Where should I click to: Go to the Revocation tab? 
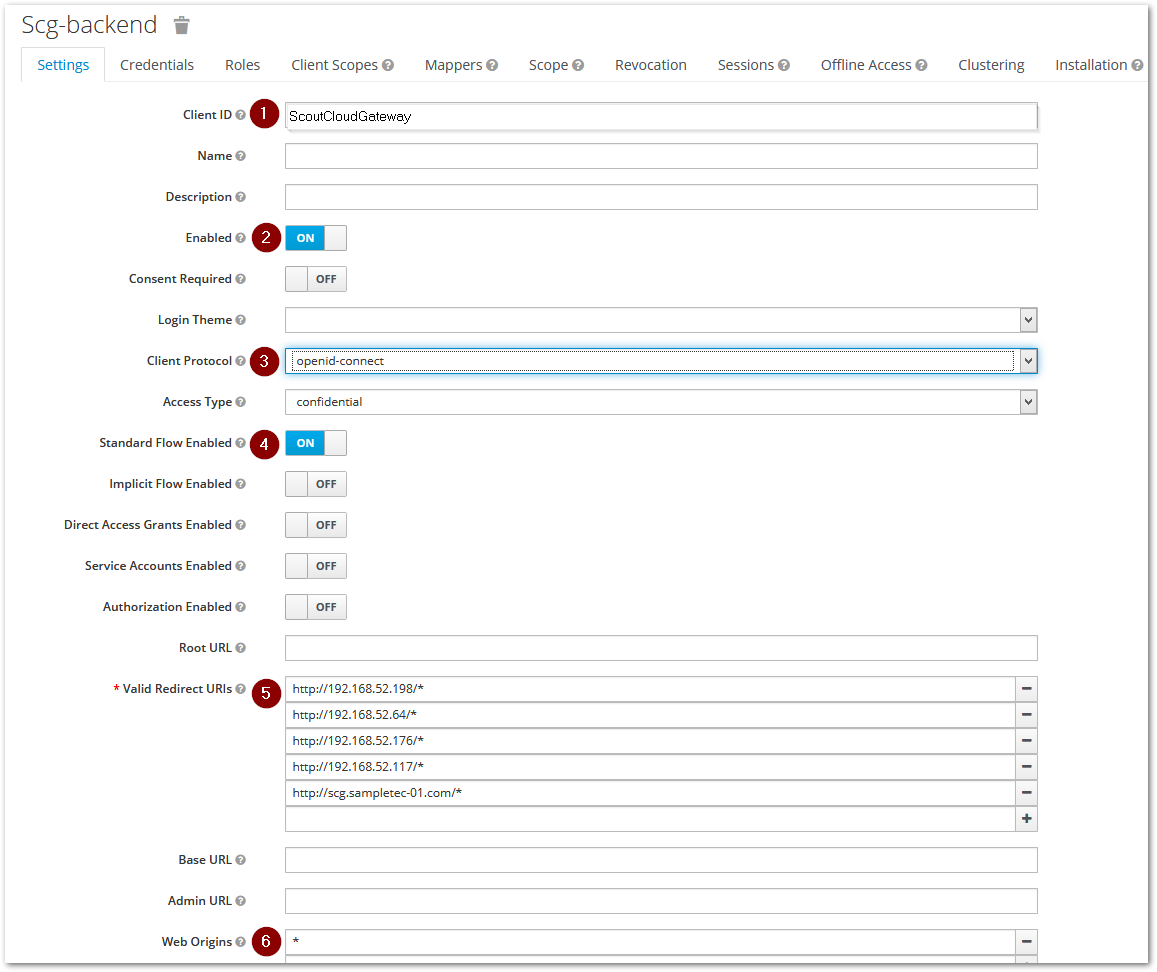[650, 65]
